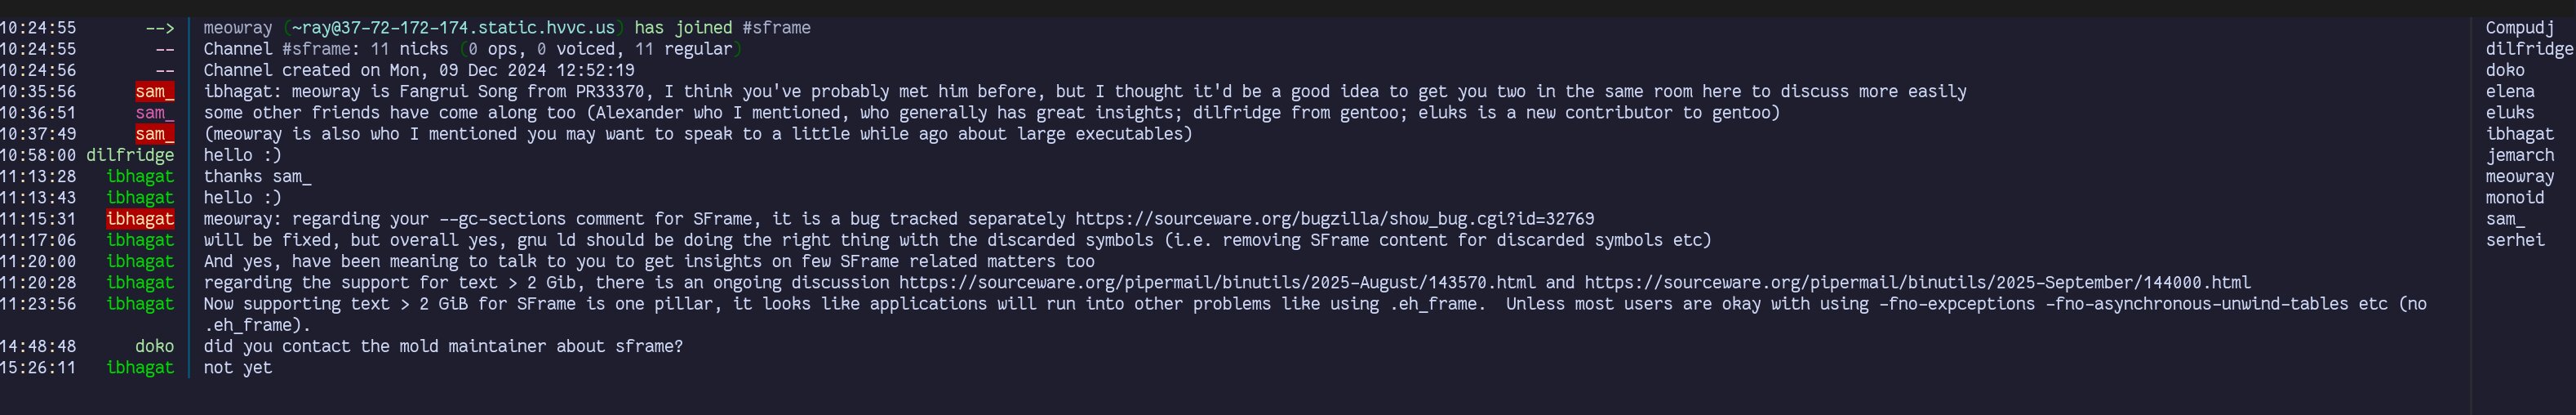Screen dimensions: 2576x415
Task: Select elena in the nick list
Action: tap(2510, 91)
